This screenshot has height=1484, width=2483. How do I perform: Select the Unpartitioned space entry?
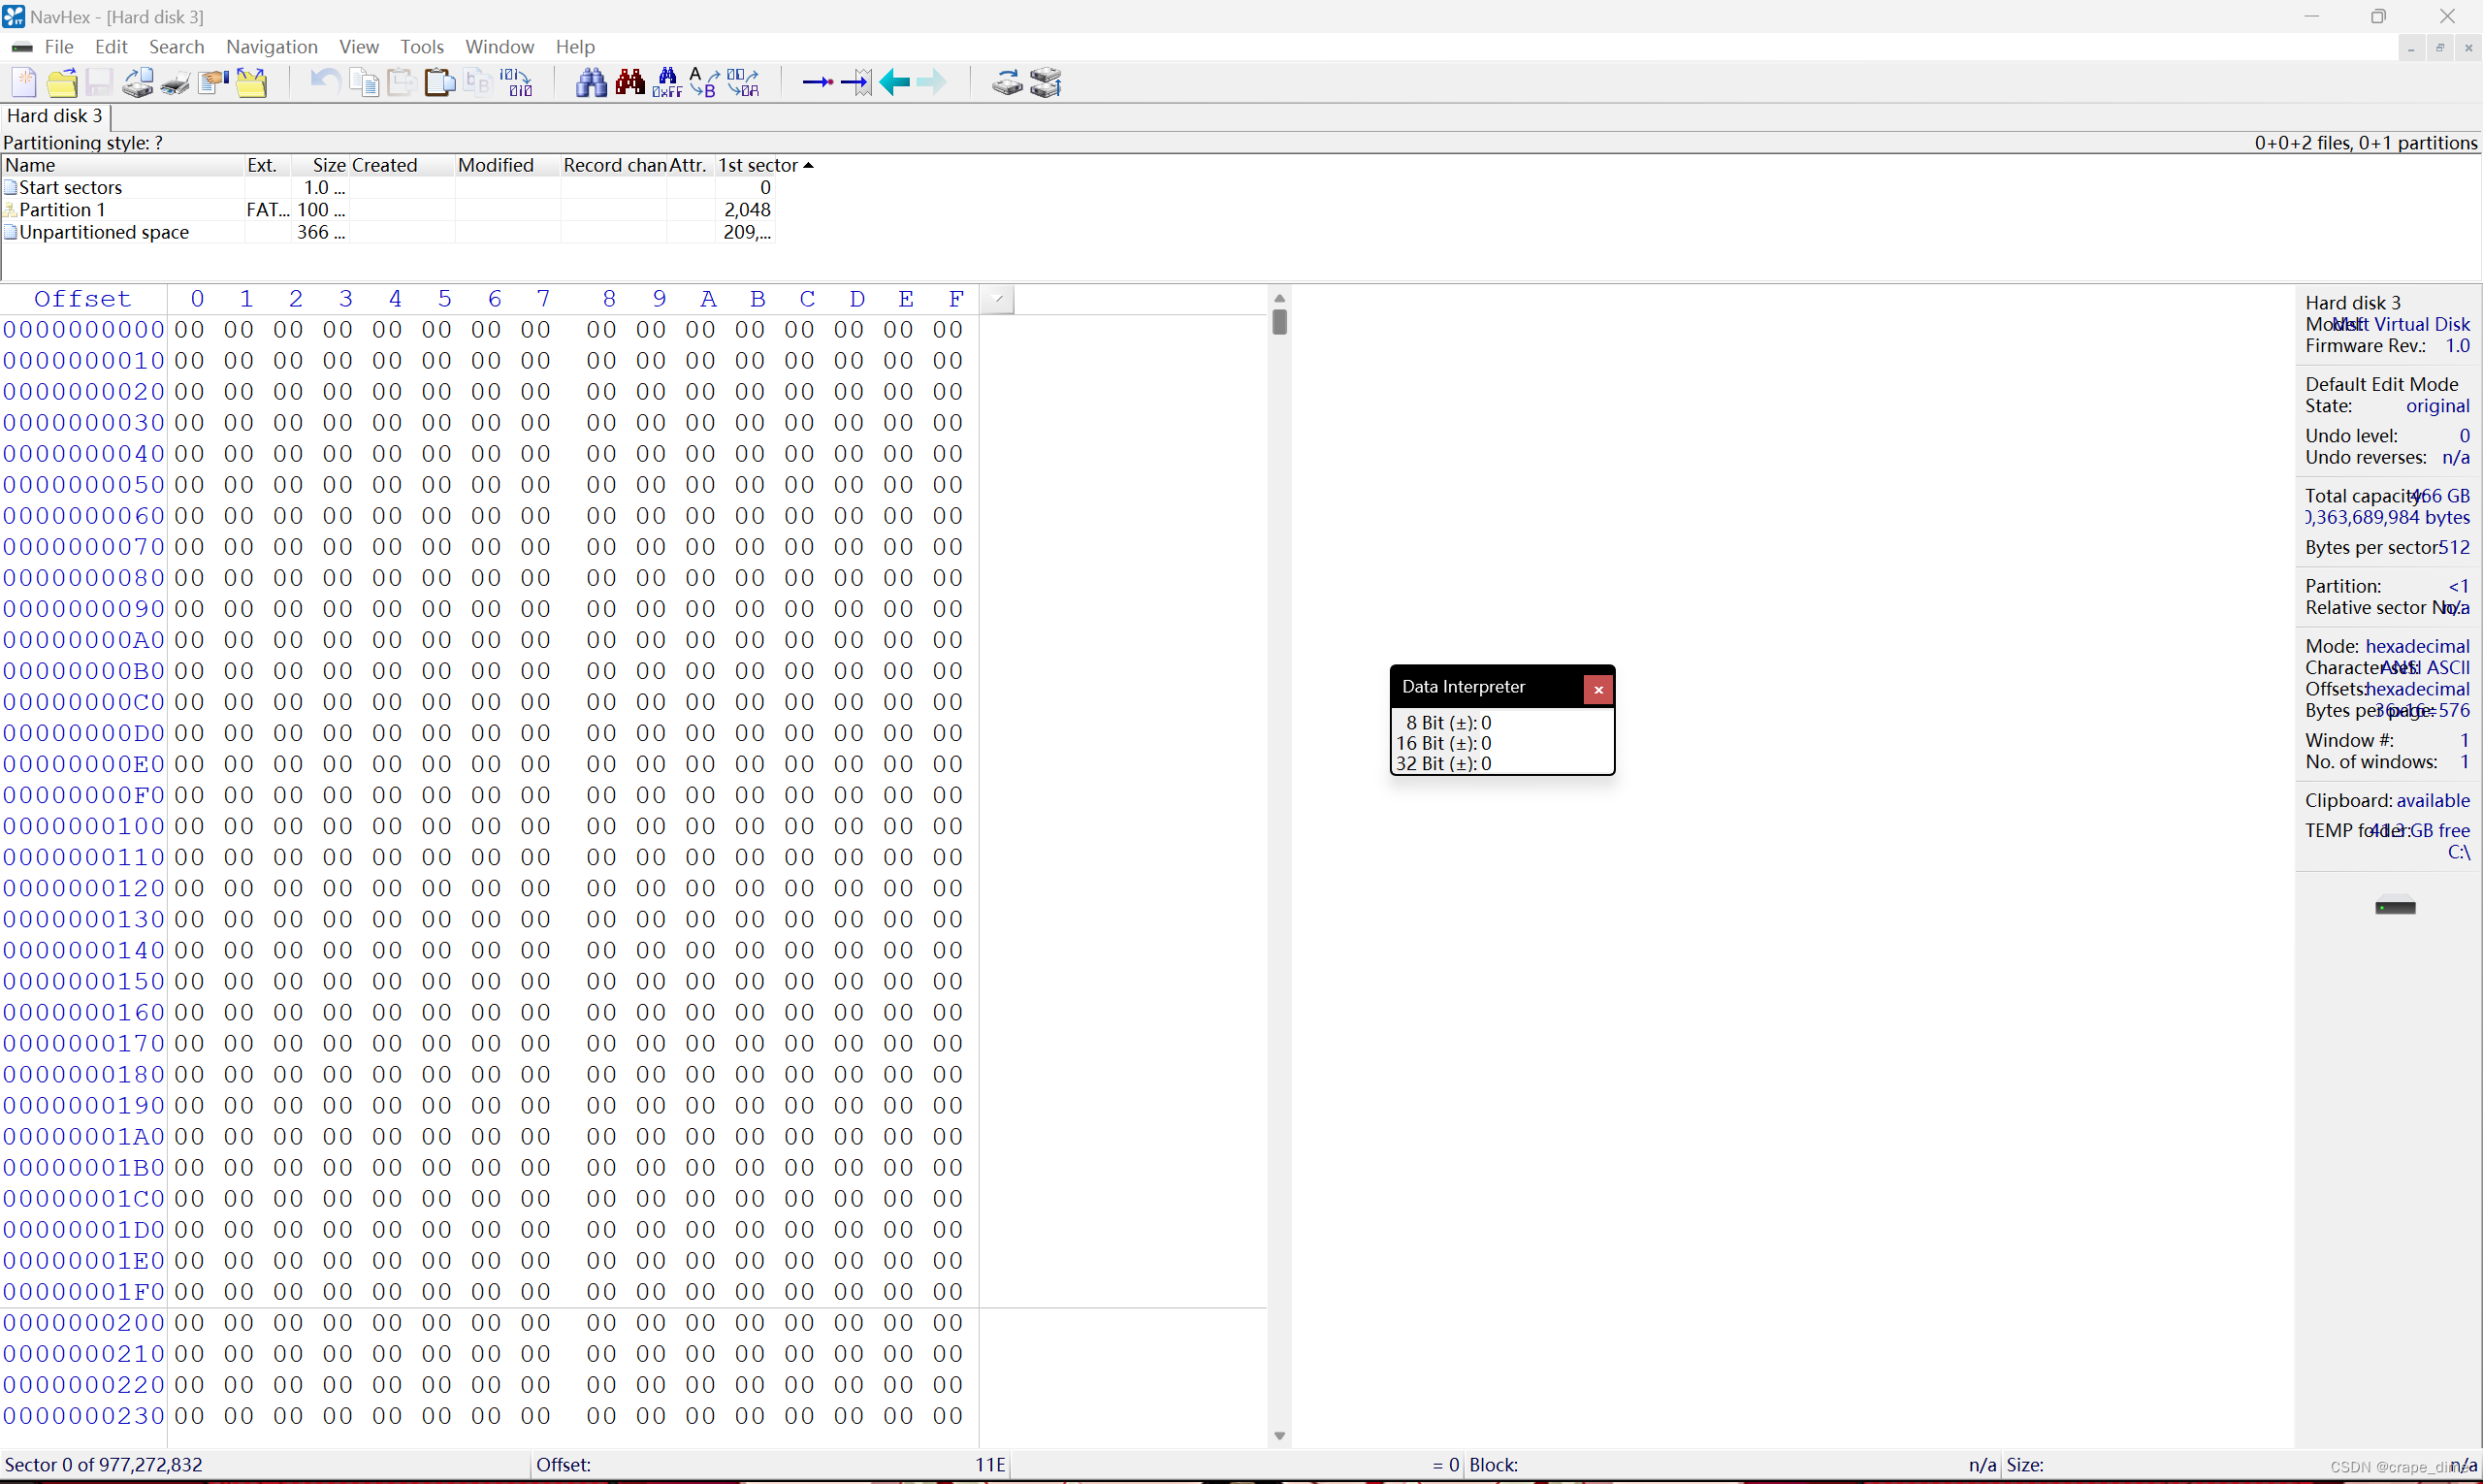104,232
